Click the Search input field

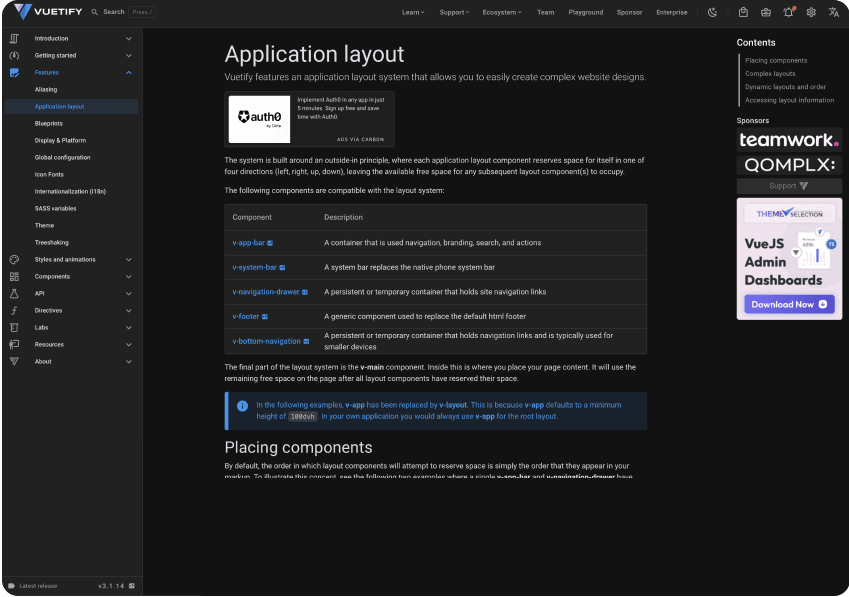(123, 12)
